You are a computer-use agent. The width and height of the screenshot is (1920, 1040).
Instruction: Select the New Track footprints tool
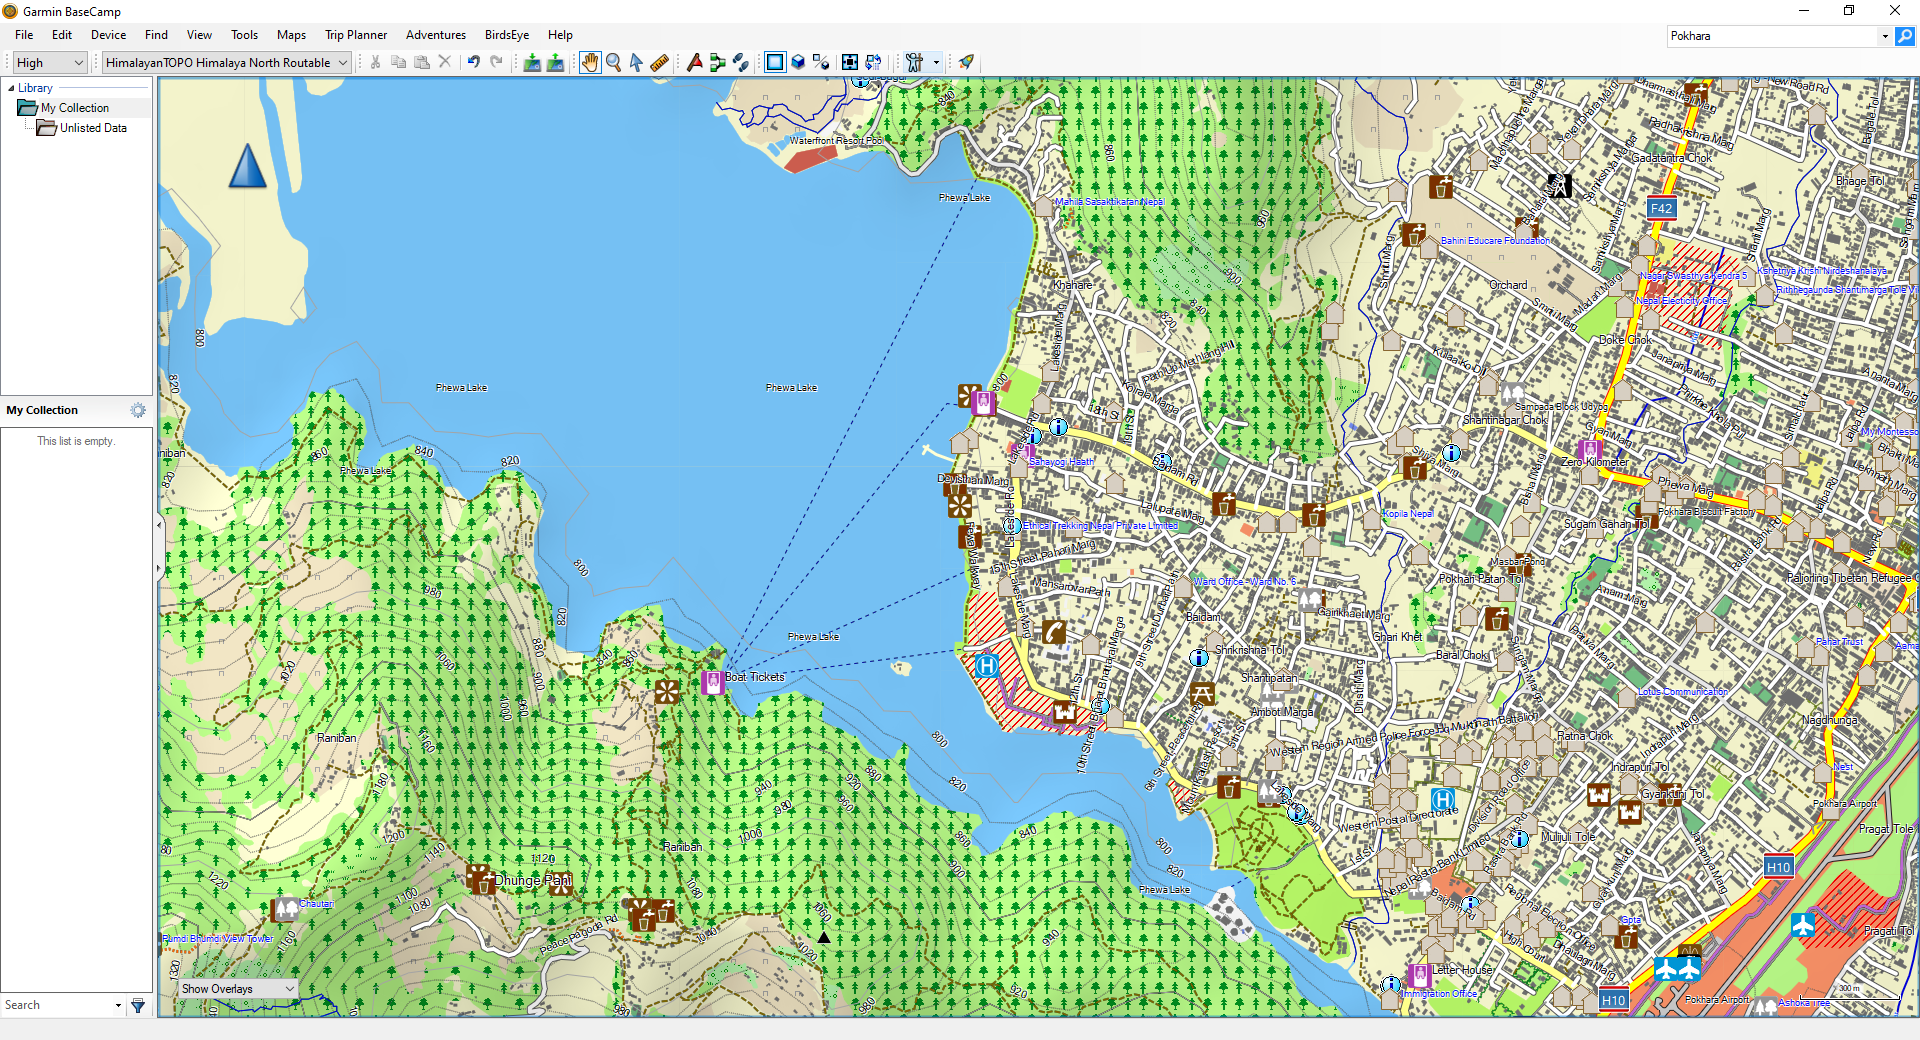click(740, 62)
